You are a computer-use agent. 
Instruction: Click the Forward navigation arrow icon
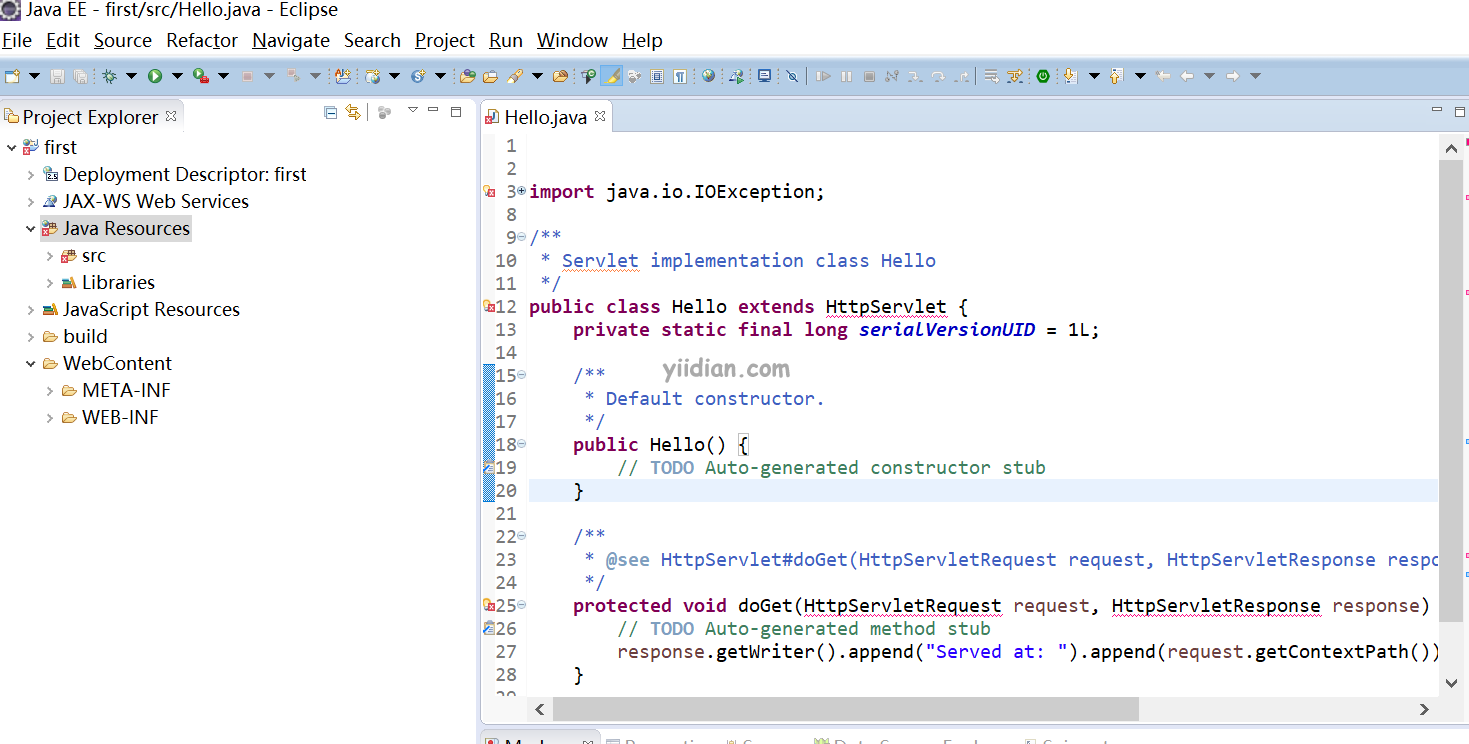tap(1233, 76)
